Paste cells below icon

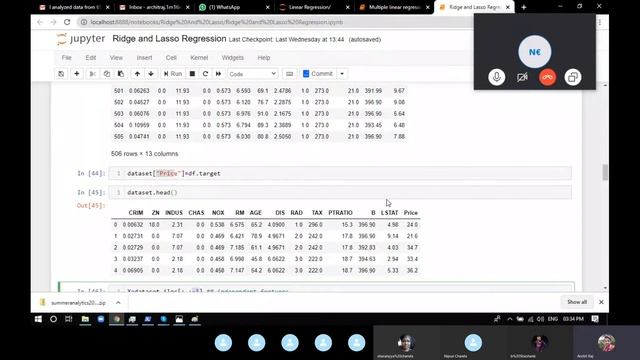(x=121, y=74)
